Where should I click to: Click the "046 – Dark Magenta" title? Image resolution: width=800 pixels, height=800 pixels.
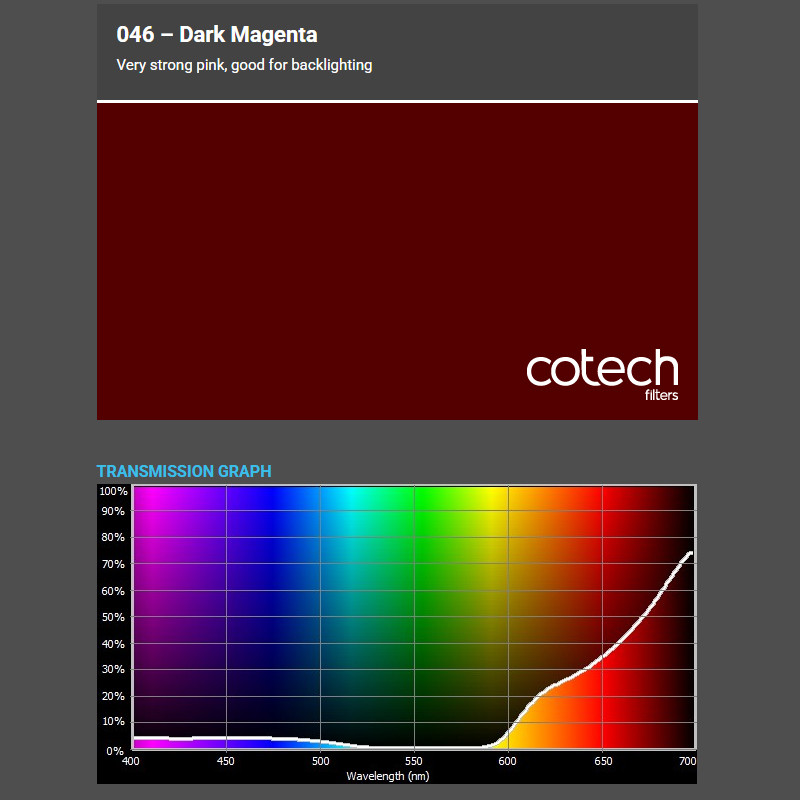216,33
